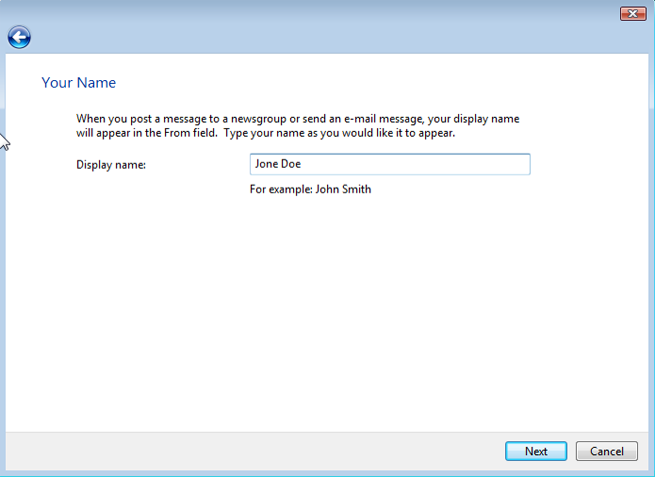Screen dimensions: 655x477
Task: Click the word 'Jone' in the name field
Action: 266,165
